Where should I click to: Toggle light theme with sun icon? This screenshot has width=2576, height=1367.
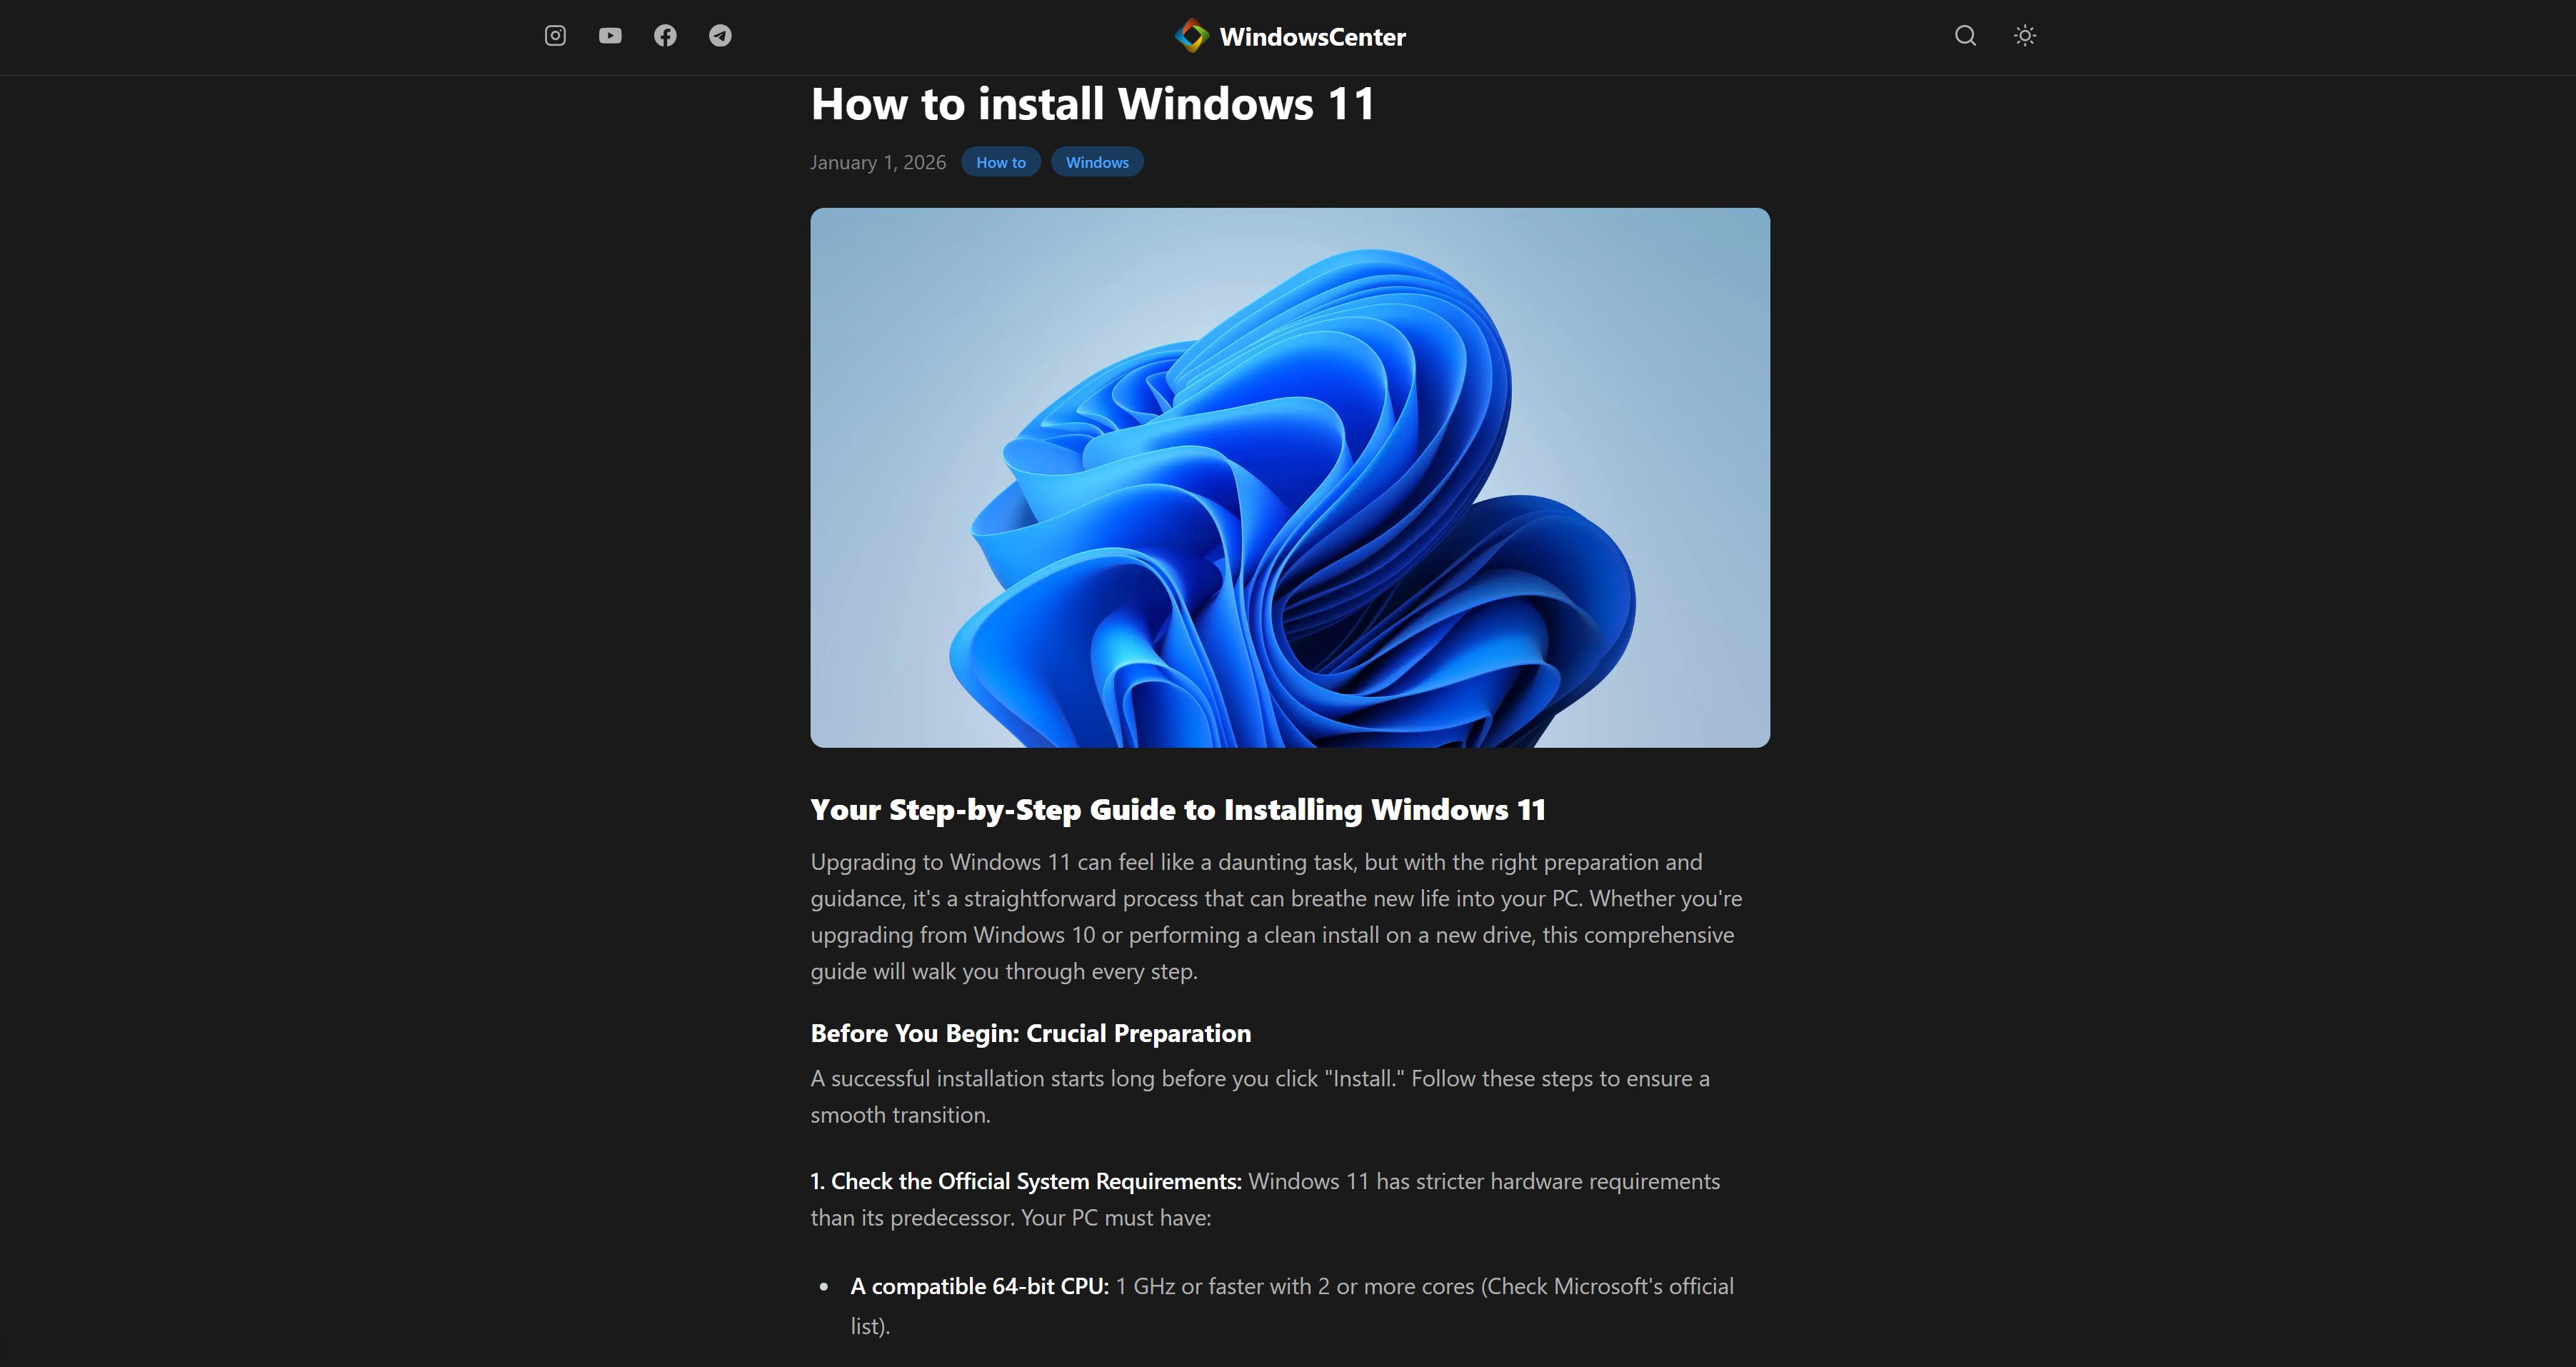2025,36
